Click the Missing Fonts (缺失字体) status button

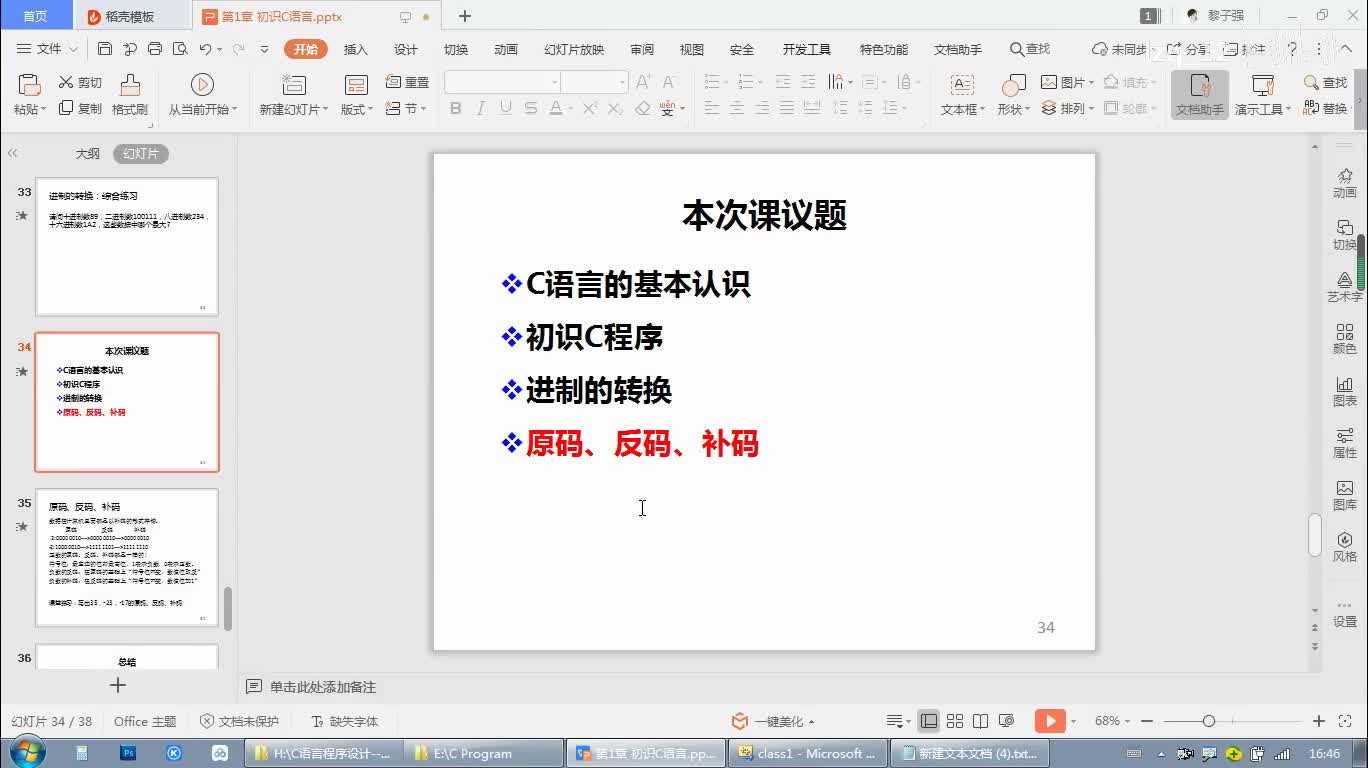(345, 721)
